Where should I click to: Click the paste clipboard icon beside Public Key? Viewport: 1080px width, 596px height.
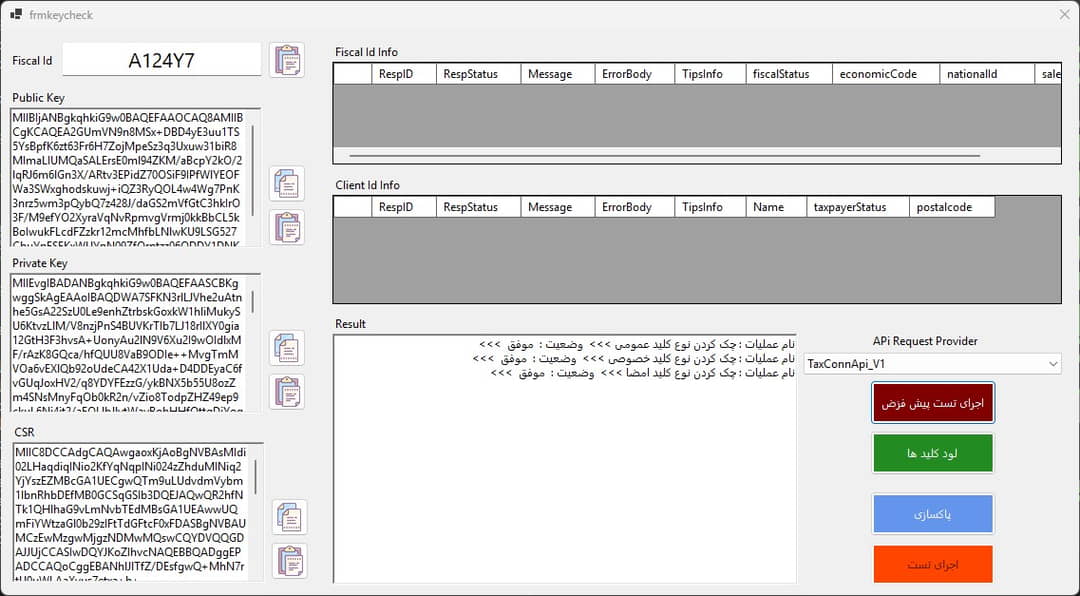tap(287, 228)
